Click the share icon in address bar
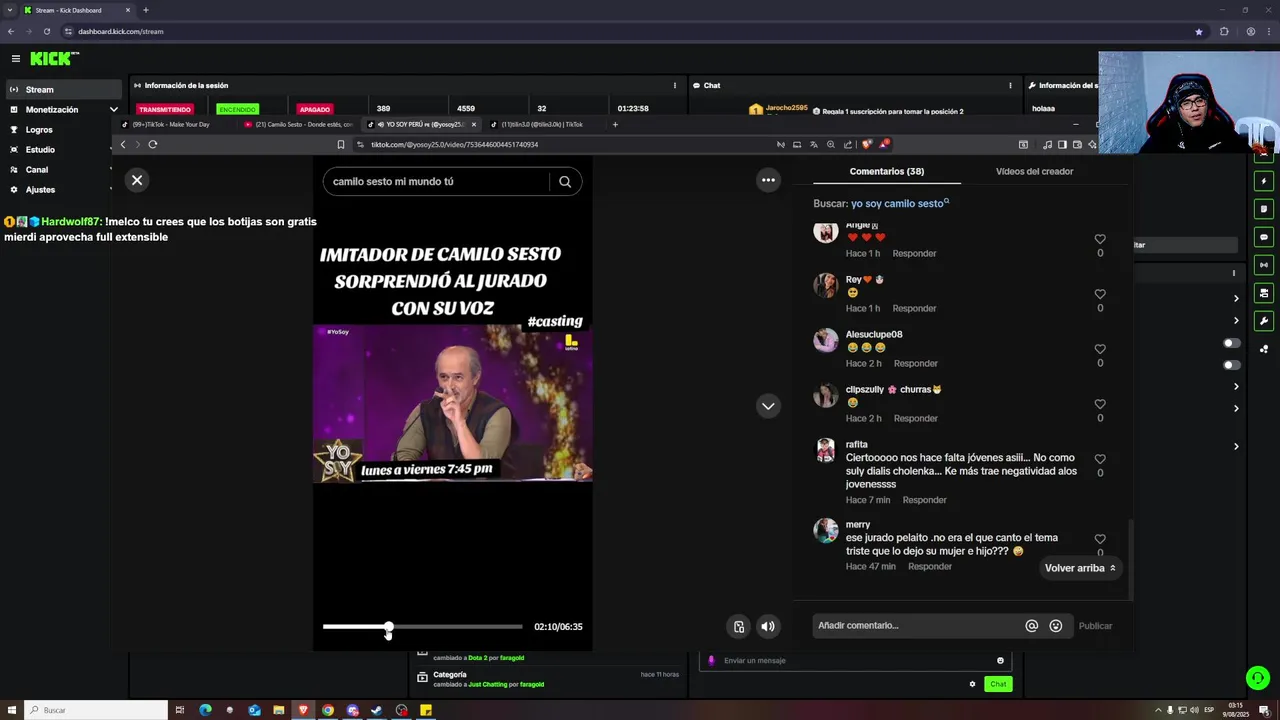The width and height of the screenshot is (1280, 720). click(x=848, y=144)
